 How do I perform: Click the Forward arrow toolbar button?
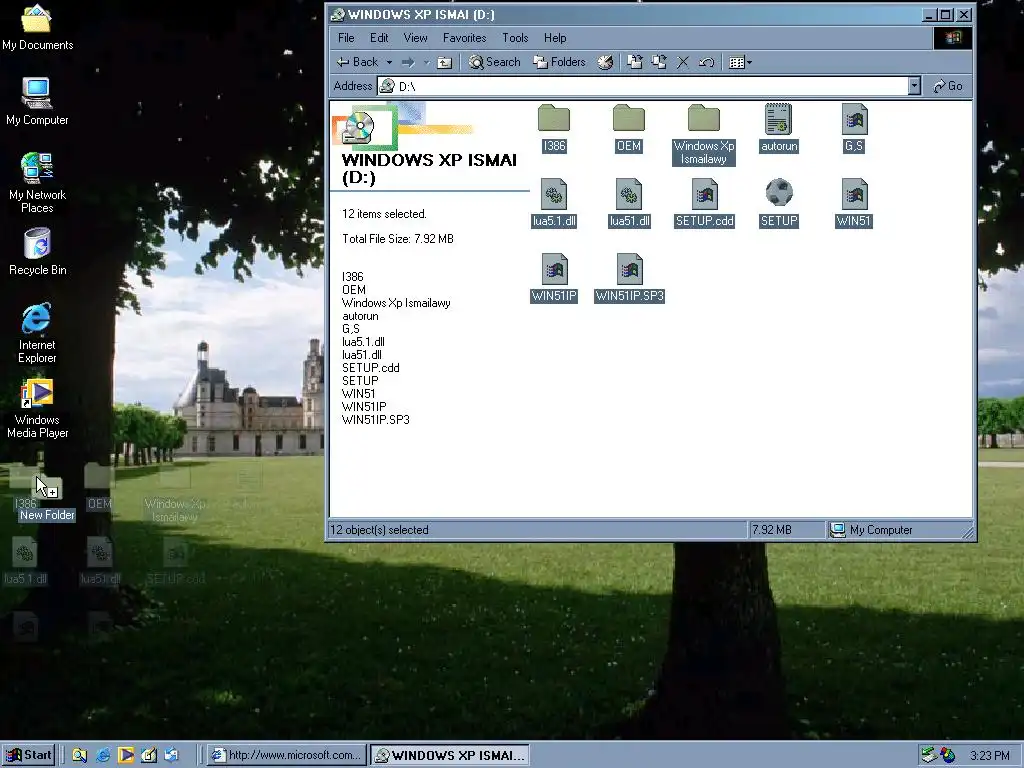pyautogui.click(x=408, y=63)
